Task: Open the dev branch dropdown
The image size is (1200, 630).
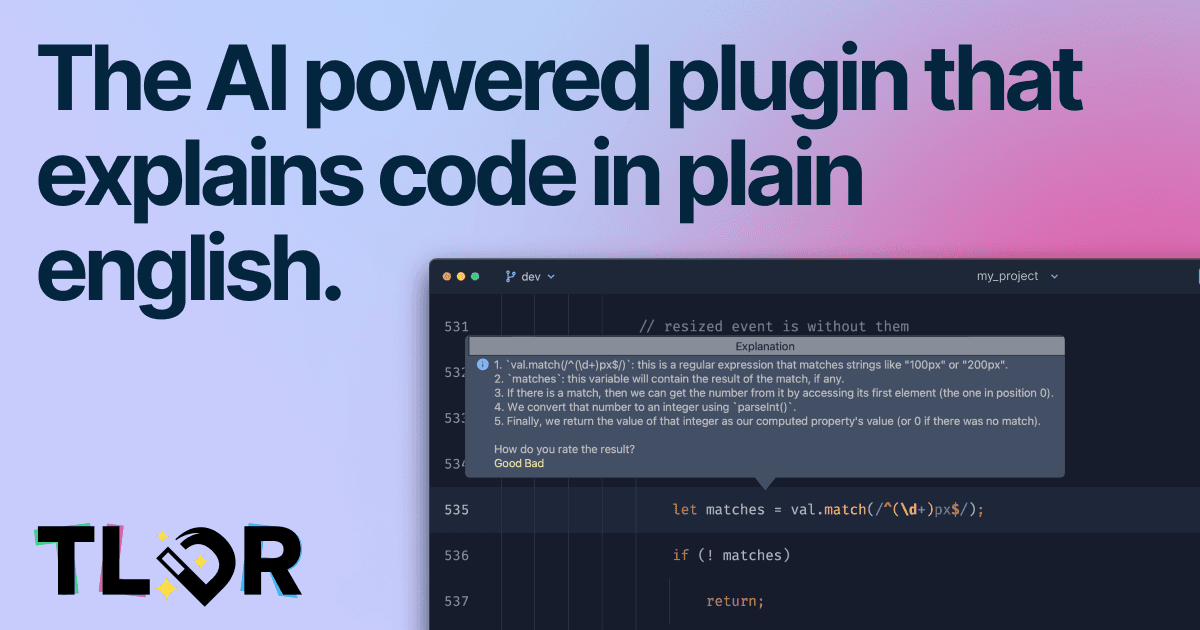Action: click(x=530, y=276)
